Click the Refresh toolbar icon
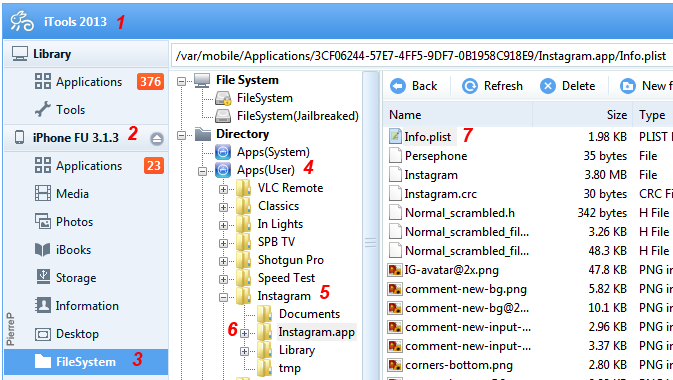Screen dimensions: 673x380 pos(470,86)
